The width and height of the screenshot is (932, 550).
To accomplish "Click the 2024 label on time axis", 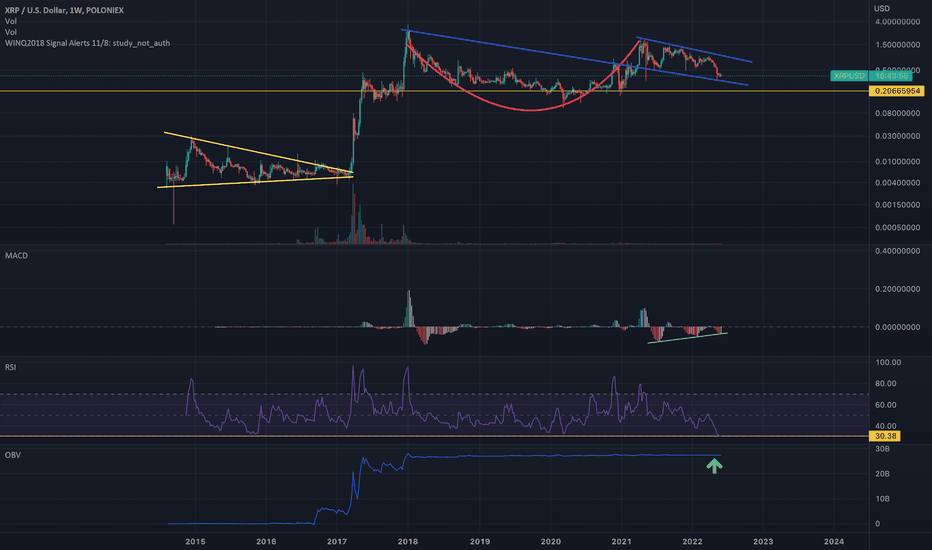I will [834, 541].
